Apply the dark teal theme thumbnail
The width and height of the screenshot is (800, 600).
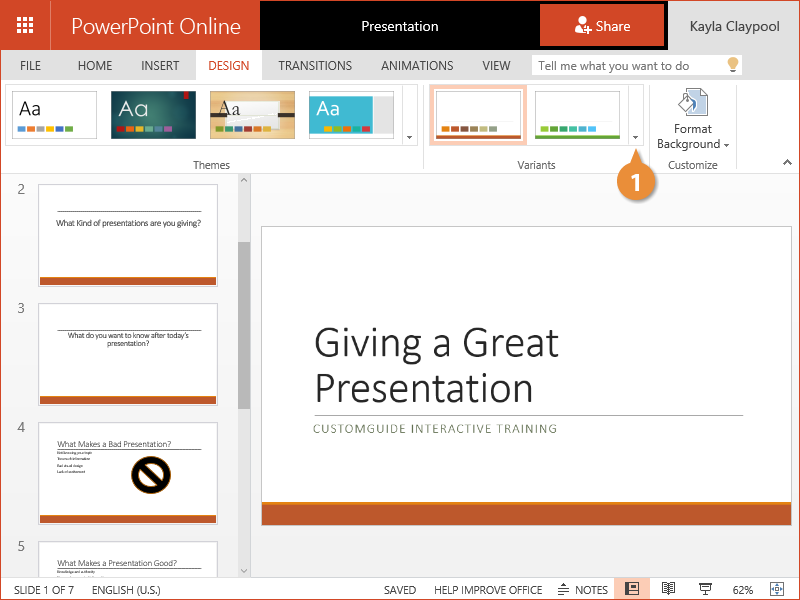153,115
